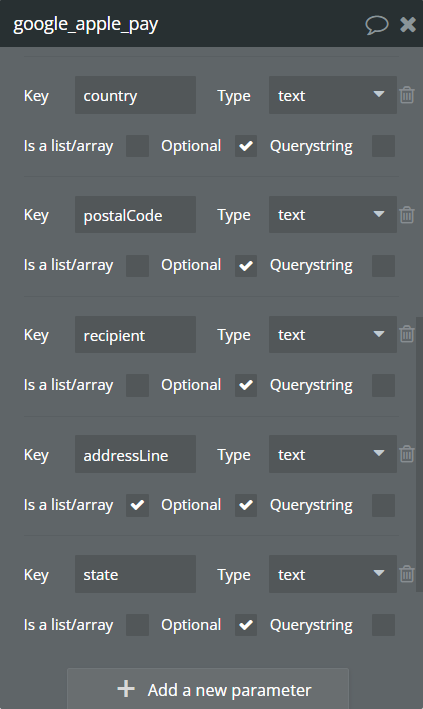423x709 pixels.
Task: Open the Type dropdown for postalCode
Action: click(333, 214)
